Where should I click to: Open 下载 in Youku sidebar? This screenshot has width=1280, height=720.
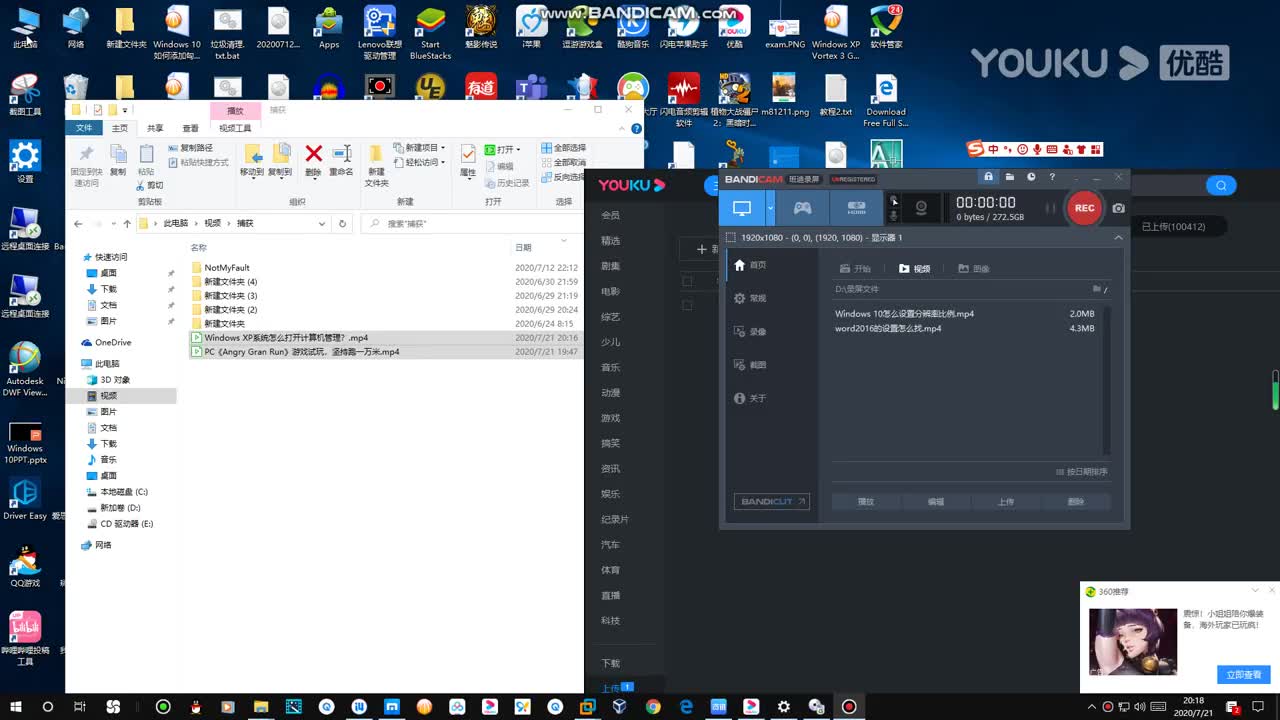coord(610,663)
